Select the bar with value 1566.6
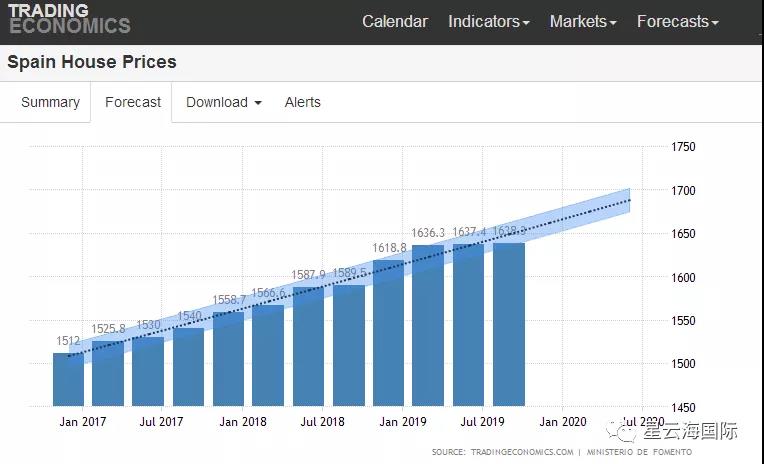The height and width of the screenshot is (464, 764). point(268,355)
